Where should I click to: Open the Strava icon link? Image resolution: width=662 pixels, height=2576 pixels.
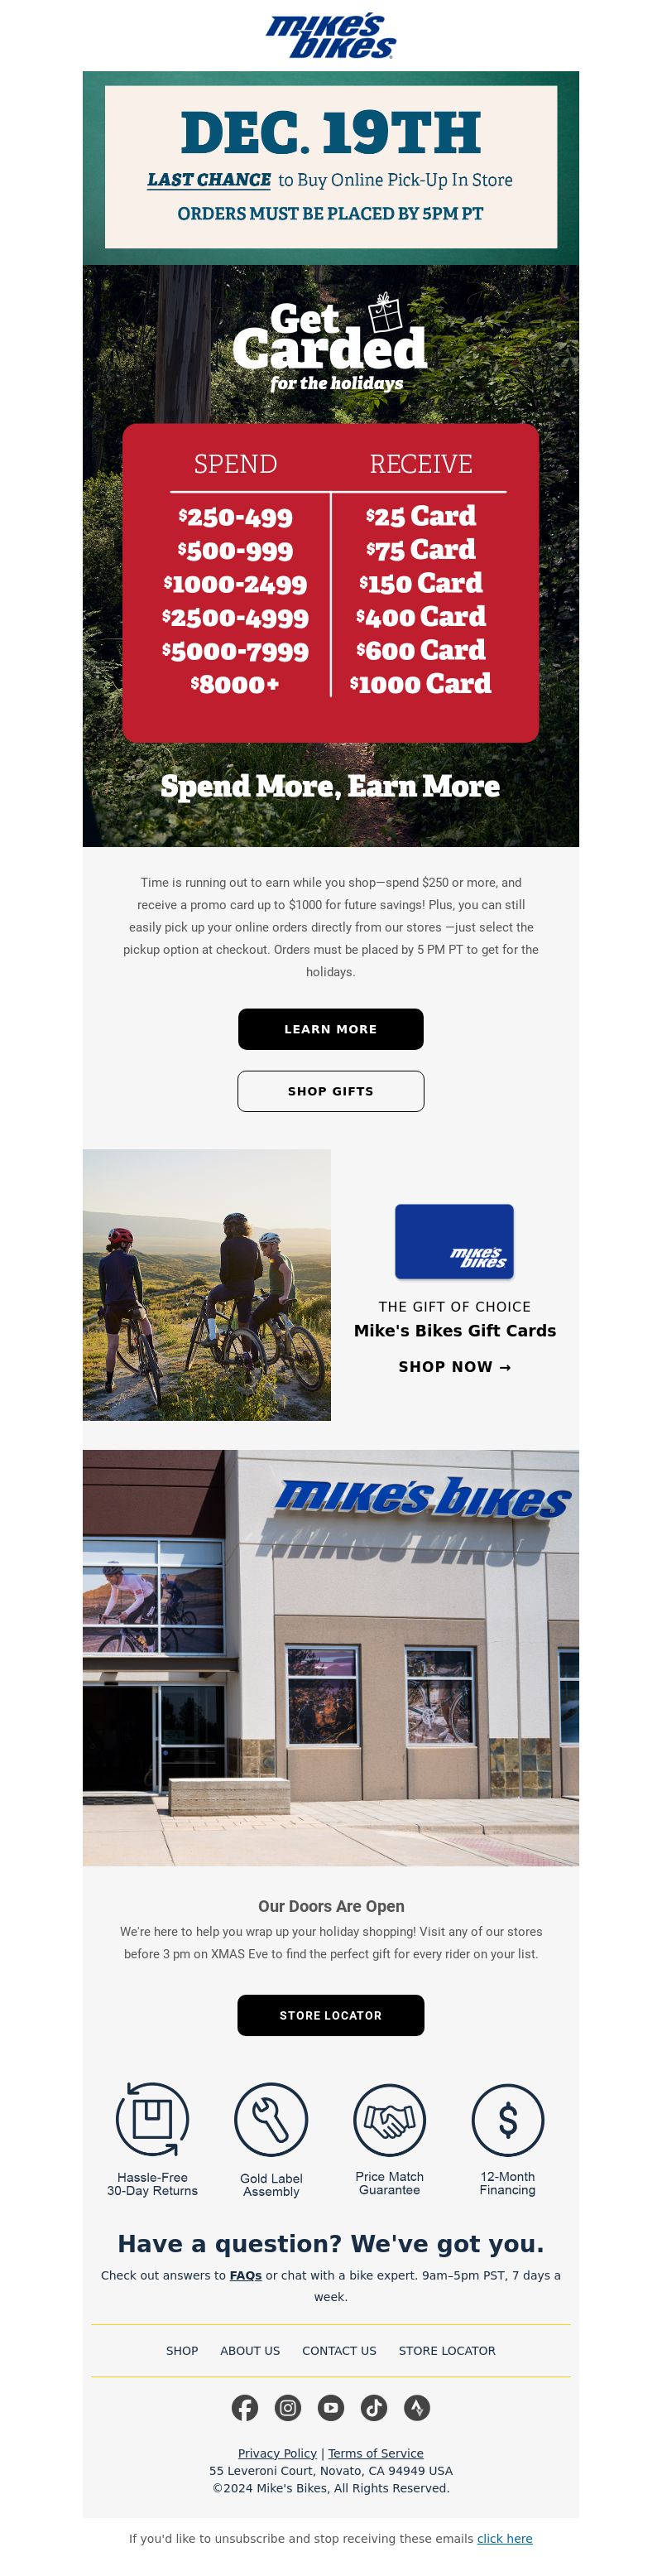417,2407
